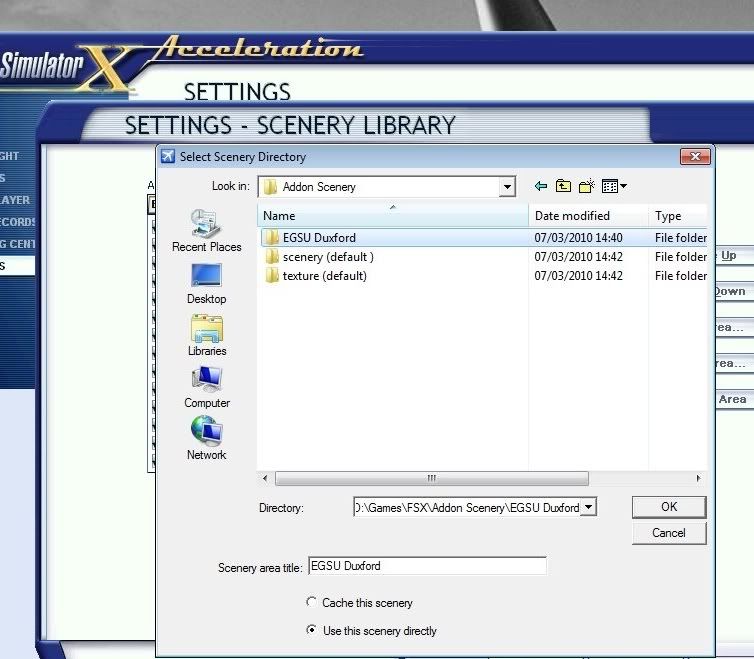Click scenery (default) folder name
This screenshot has height=659, width=754.
328,257
